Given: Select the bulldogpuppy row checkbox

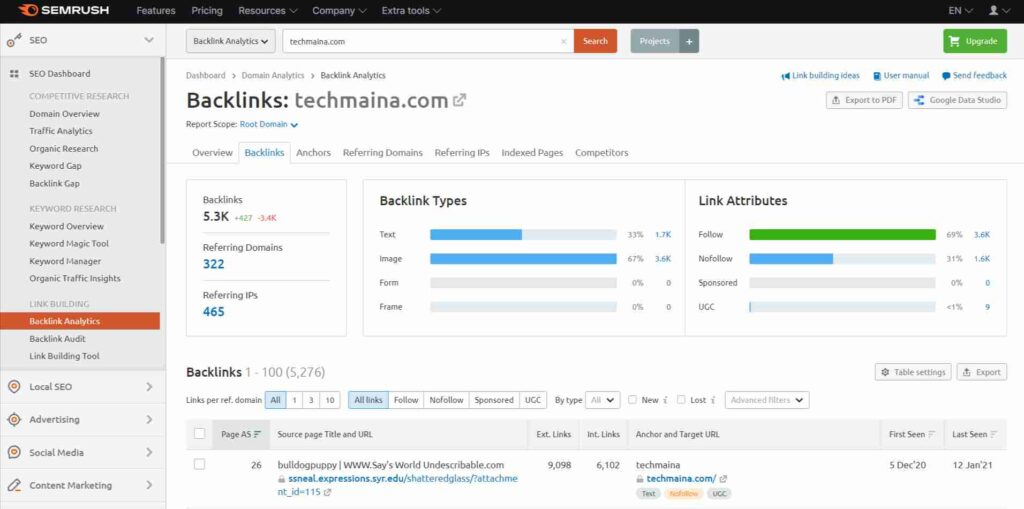Looking at the screenshot, I should [x=199, y=465].
